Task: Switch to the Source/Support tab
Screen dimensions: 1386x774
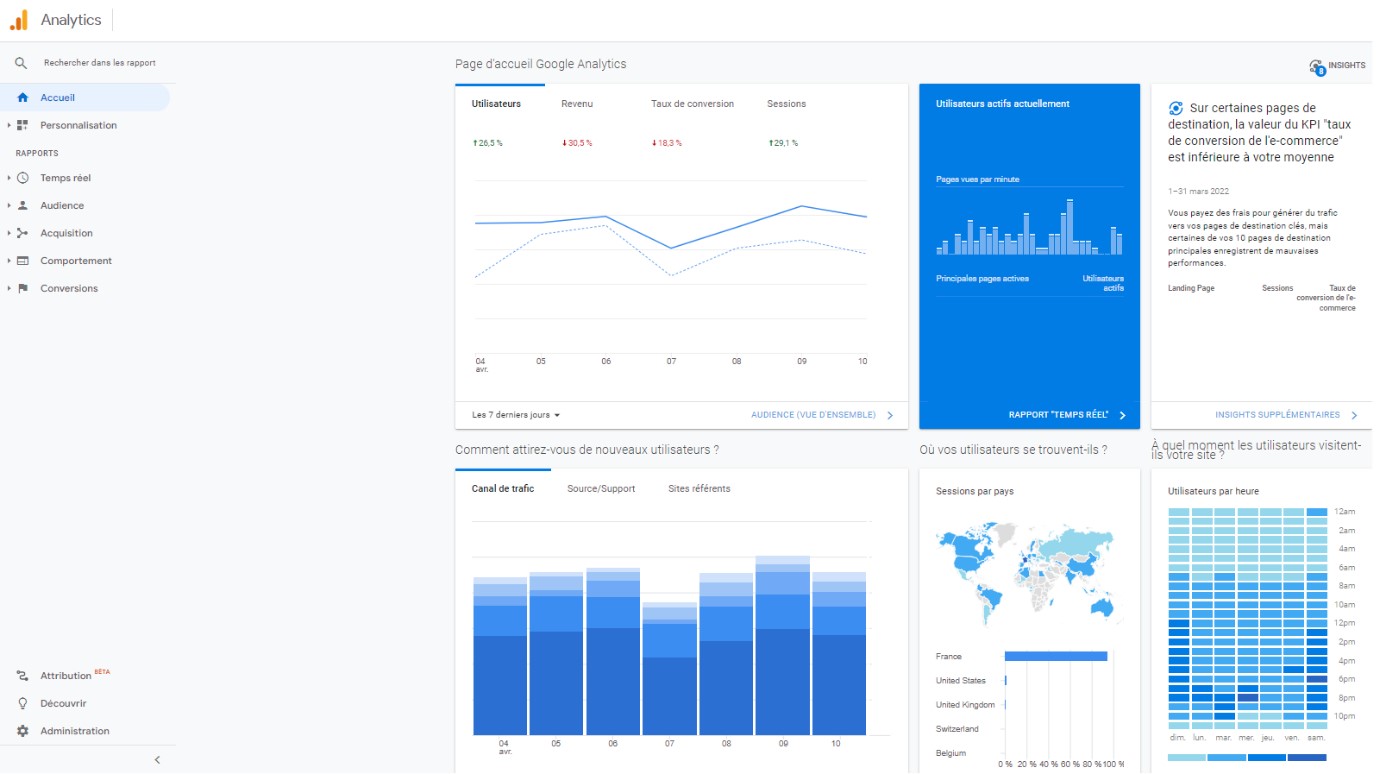Action: click(601, 489)
